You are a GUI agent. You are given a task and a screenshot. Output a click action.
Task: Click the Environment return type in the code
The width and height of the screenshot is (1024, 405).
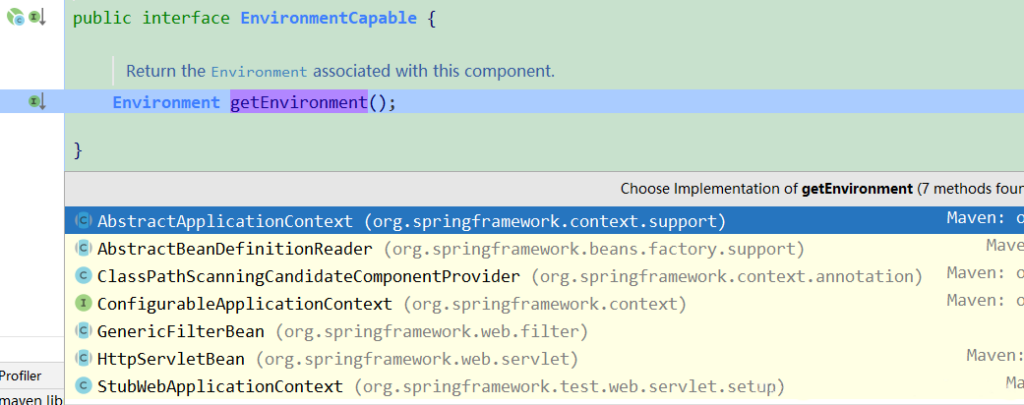coord(165,102)
